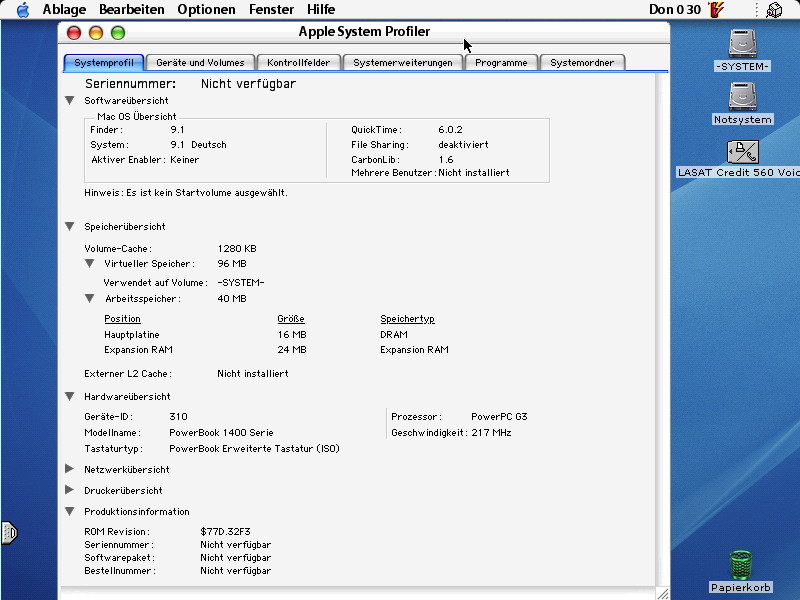The height and width of the screenshot is (600, 800).
Task: Switch to the Systemerweiterungen tab
Action: tap(403, 63)
